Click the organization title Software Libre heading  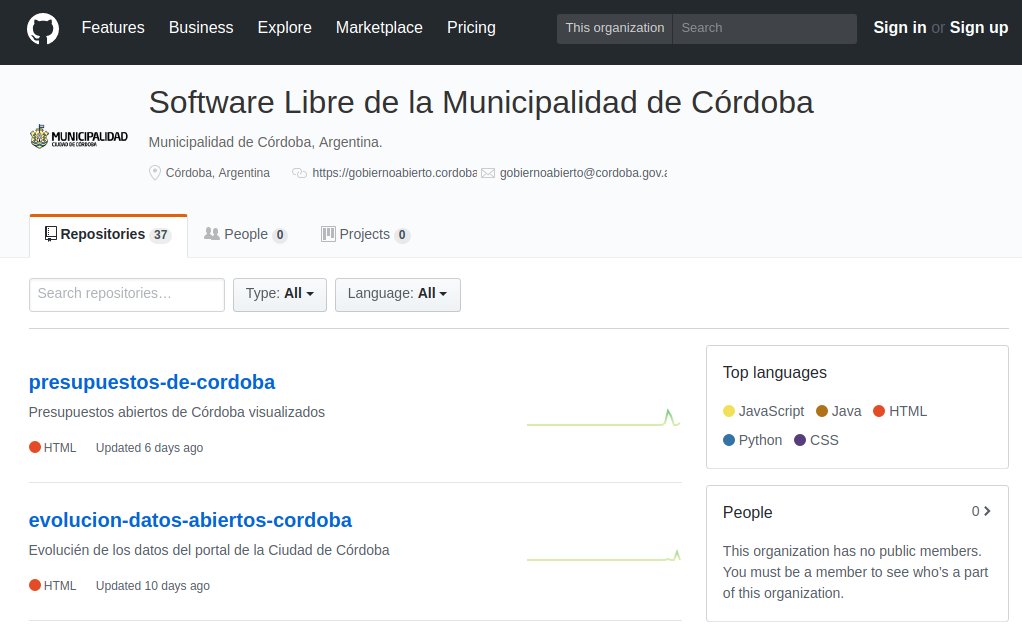(481, 102)
